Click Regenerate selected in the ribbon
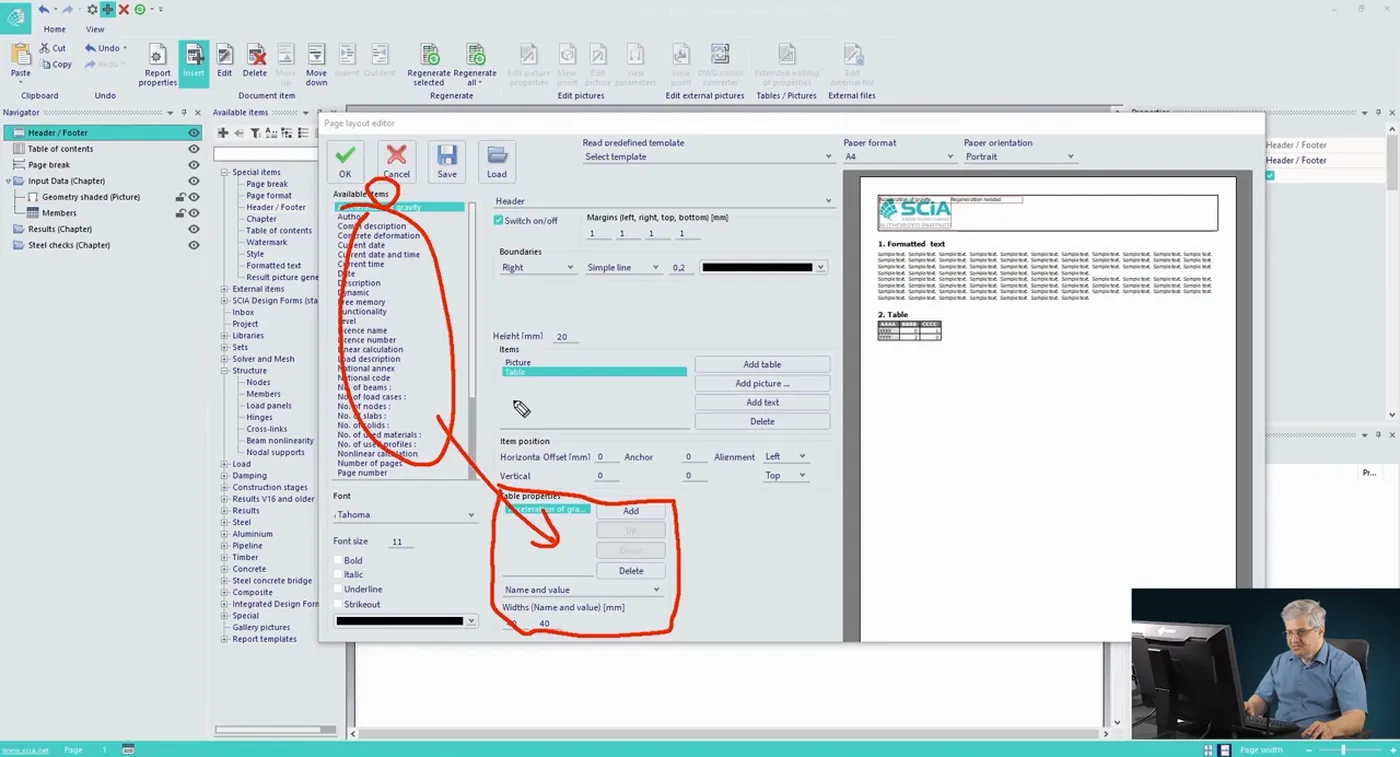Viewport: 1400px width, 757px height. pos(429,64)
